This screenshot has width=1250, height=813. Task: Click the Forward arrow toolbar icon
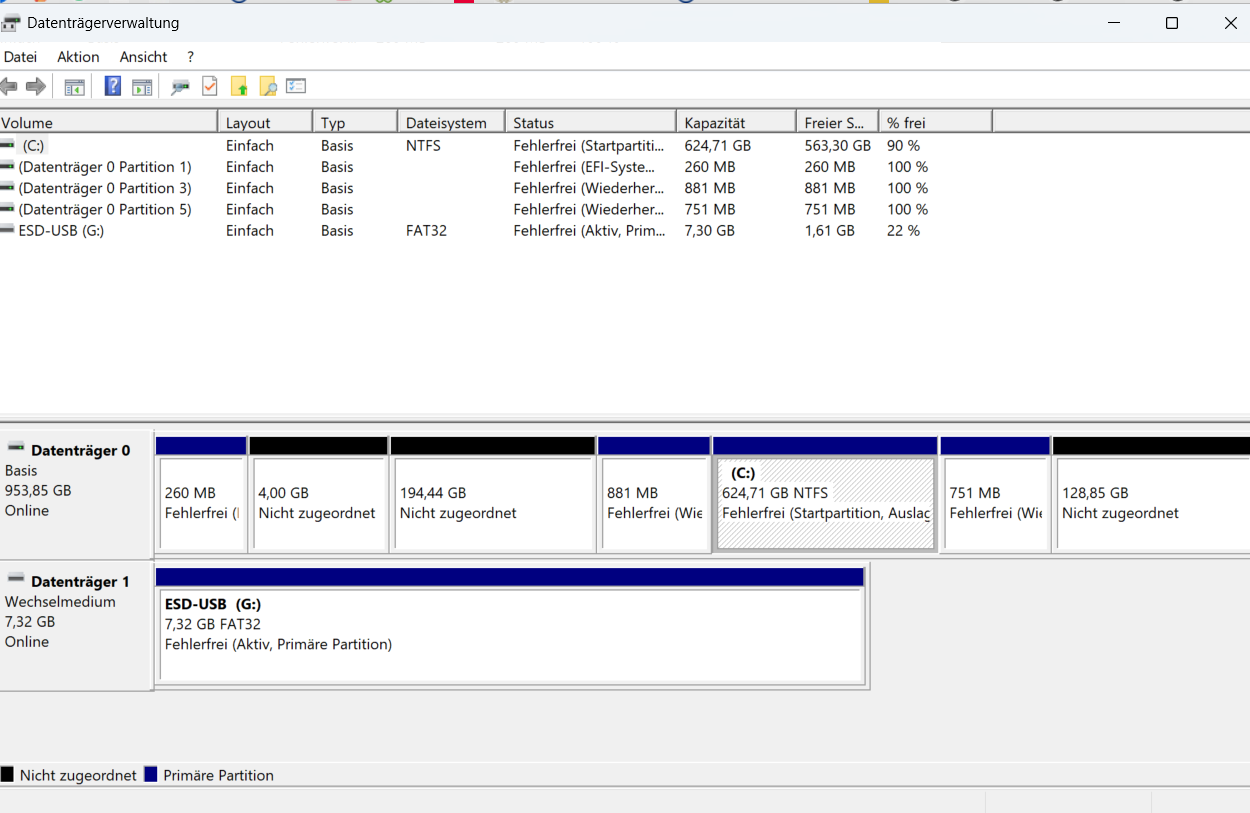tap(36, 87)
